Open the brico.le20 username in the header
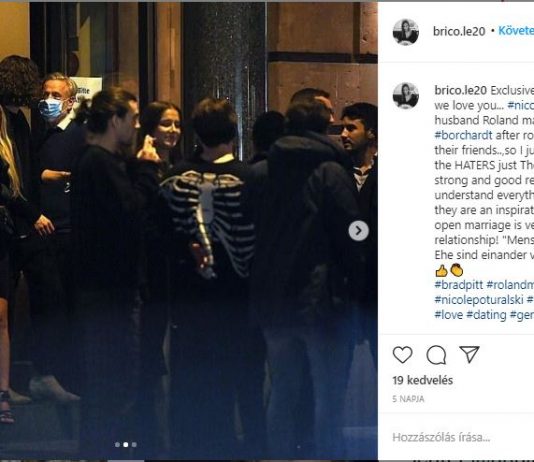This screenshot has width=534, height=462. click(x=459, y=31)
